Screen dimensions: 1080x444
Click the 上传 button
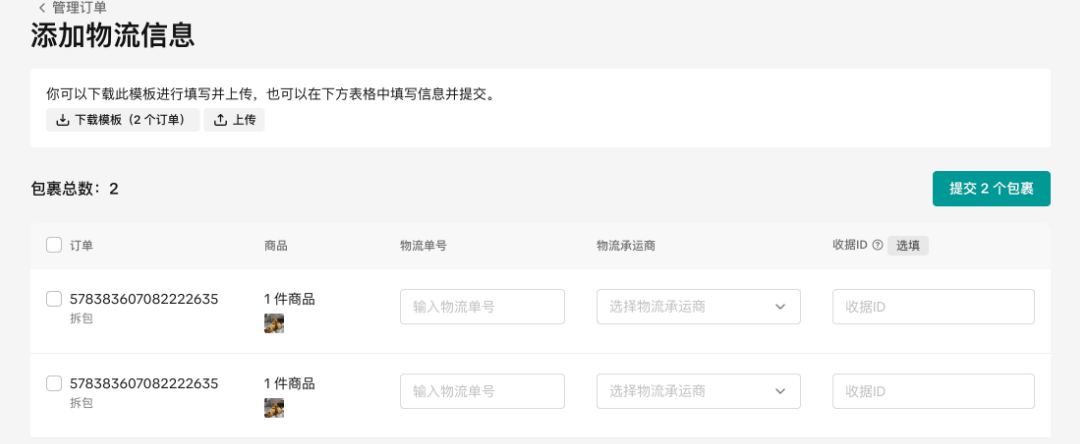click(234, 120)
